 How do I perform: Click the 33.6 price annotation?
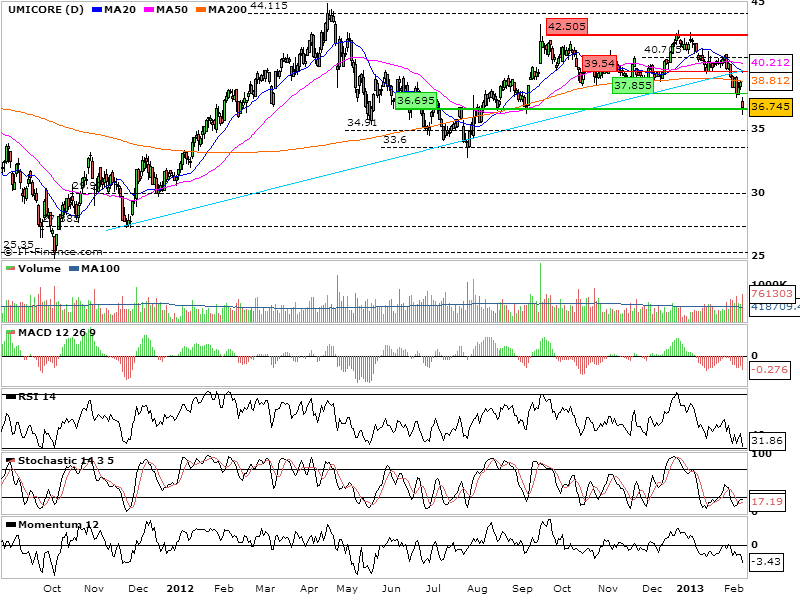(x=395, y=139)
